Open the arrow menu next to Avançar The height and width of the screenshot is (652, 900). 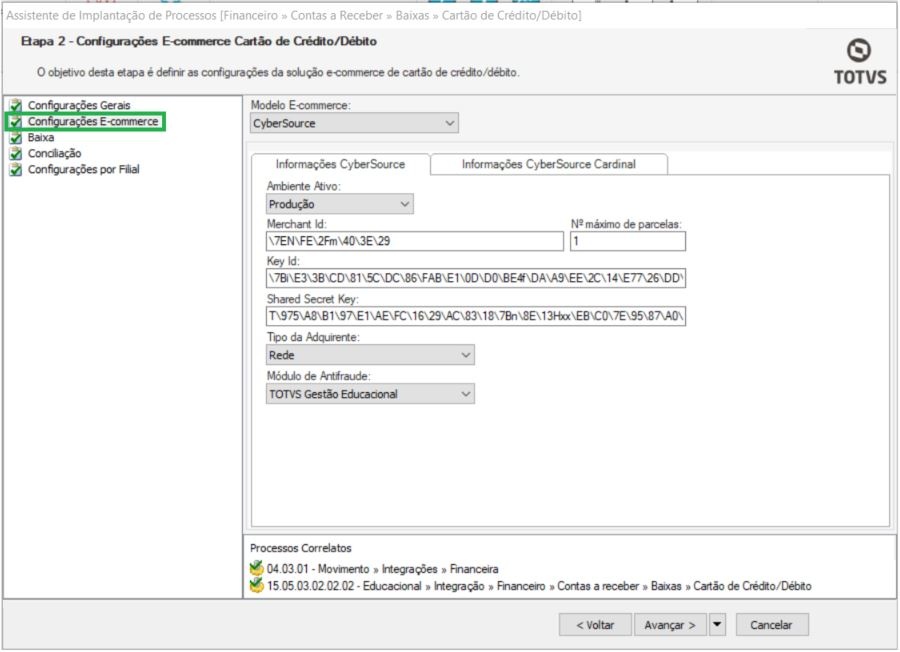coord(717,624)
